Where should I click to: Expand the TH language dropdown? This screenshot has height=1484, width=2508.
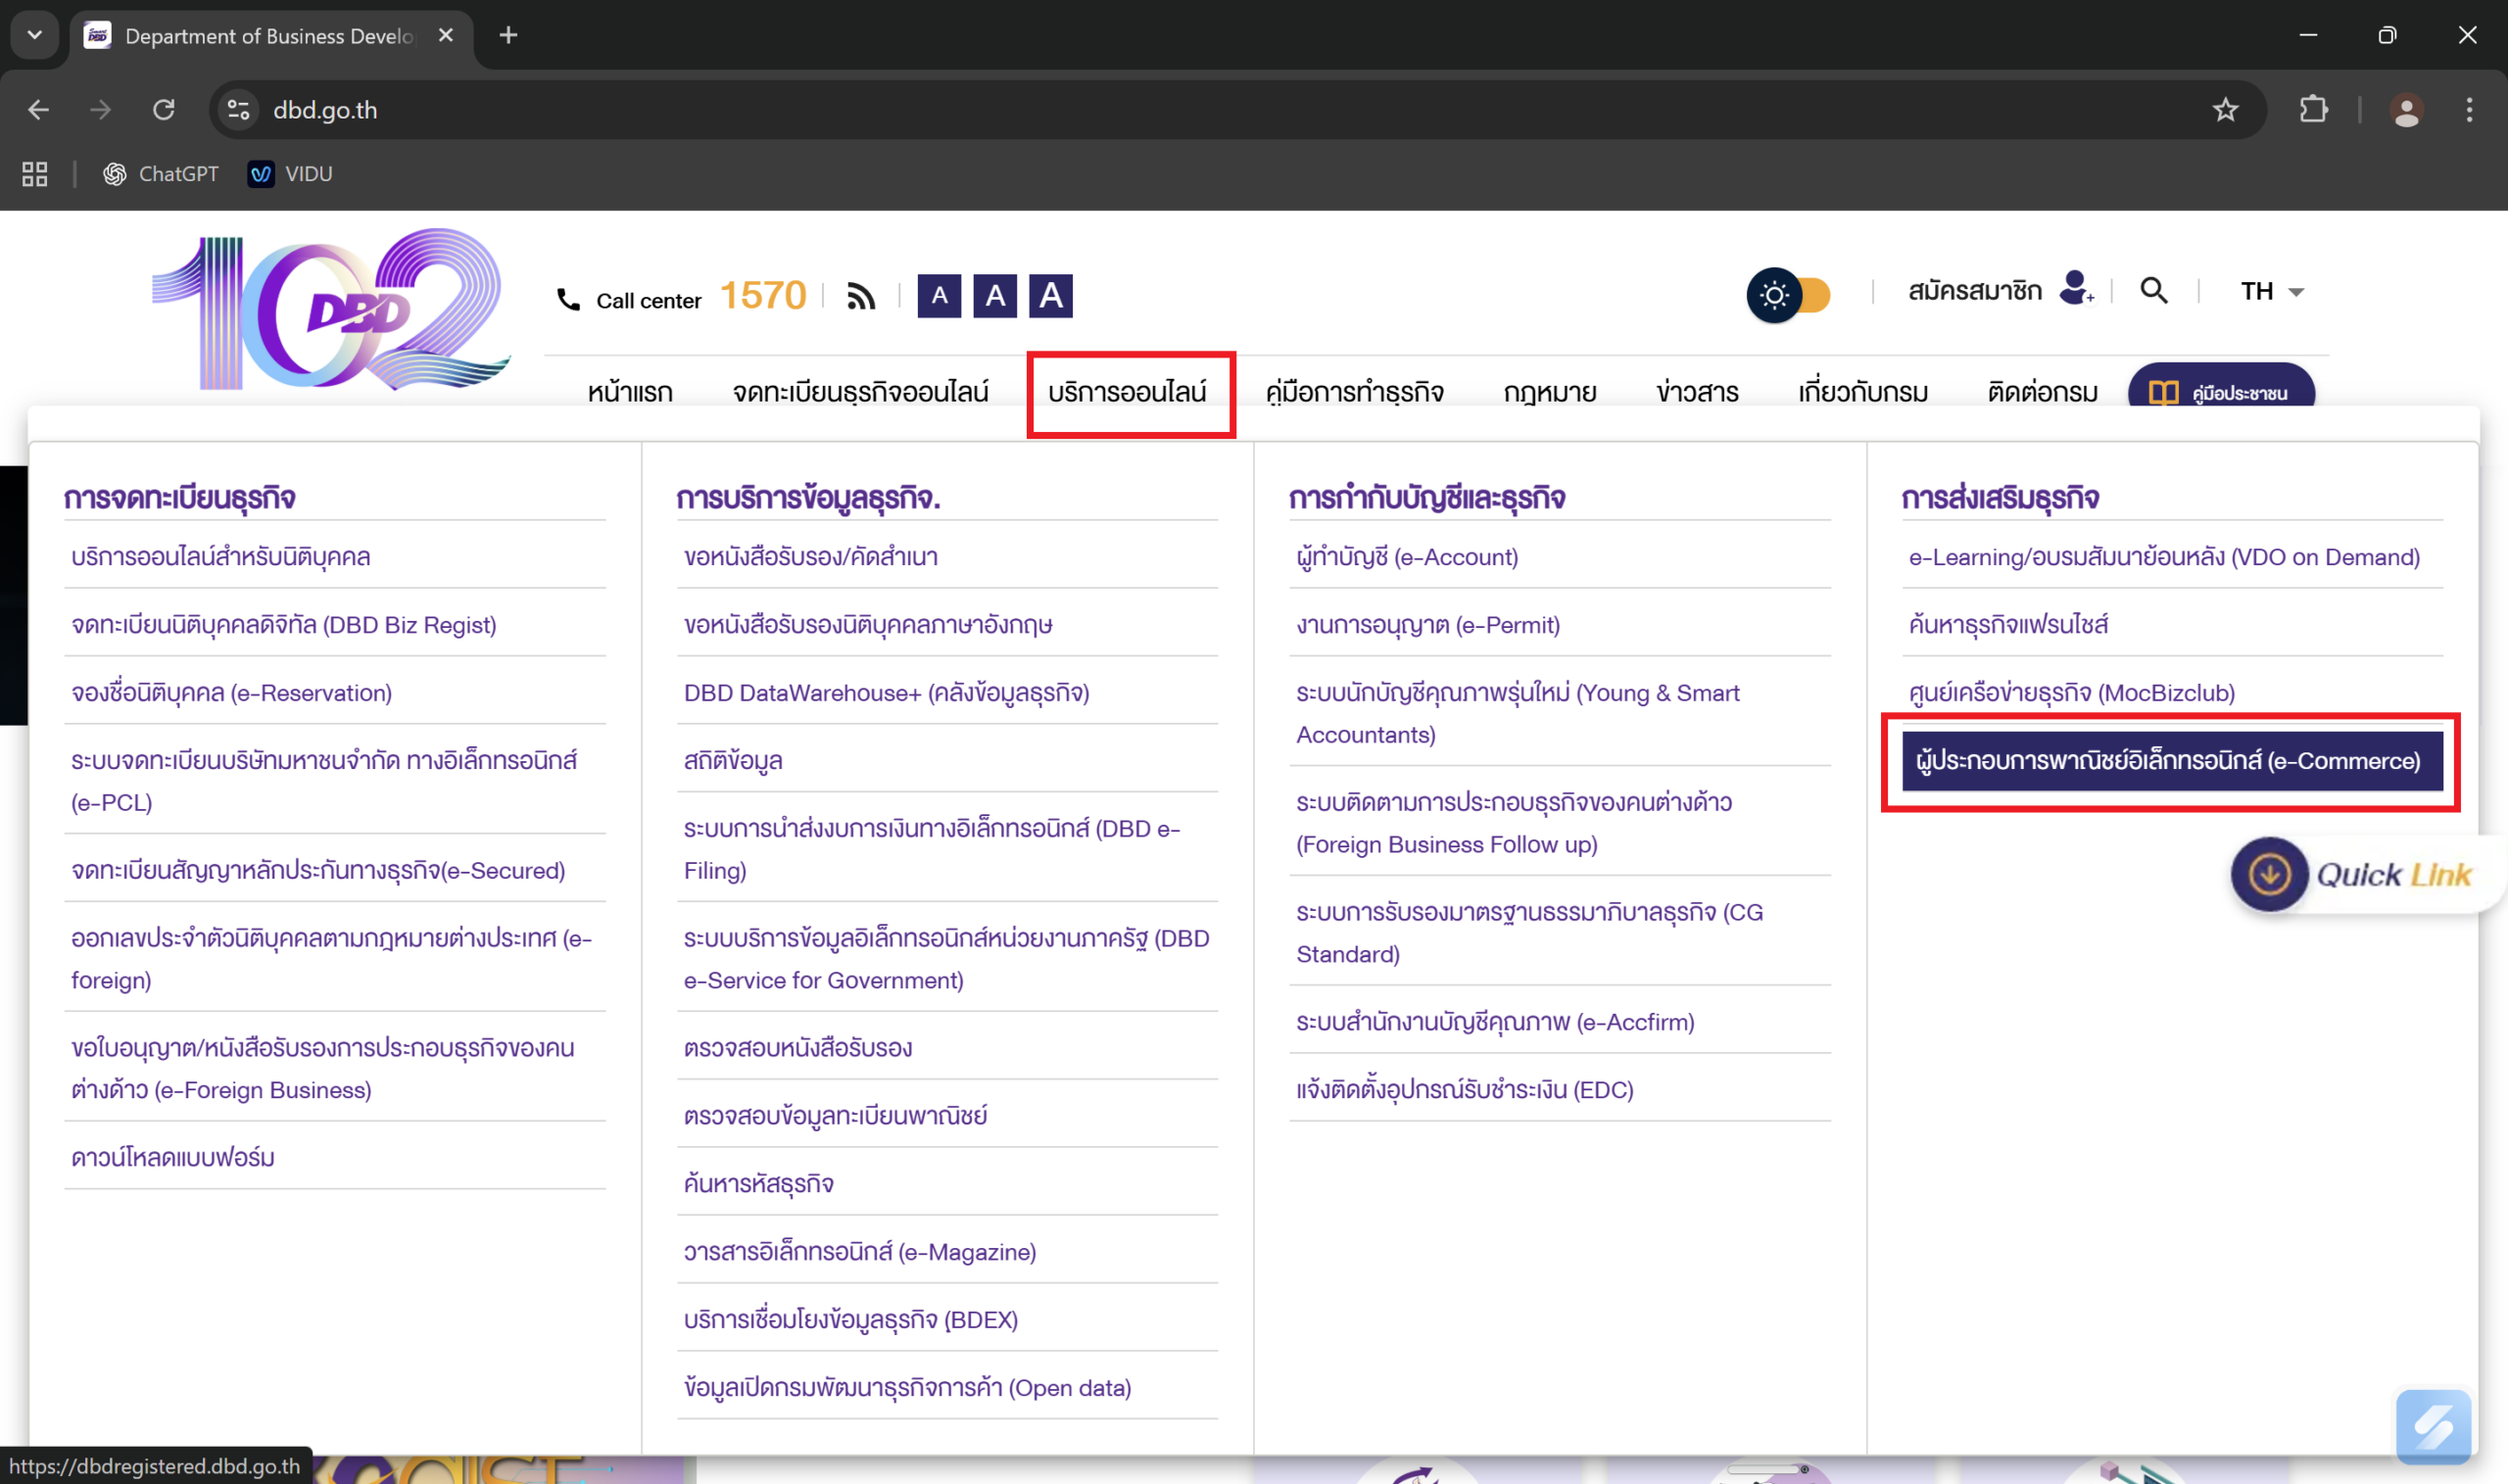2272,292
